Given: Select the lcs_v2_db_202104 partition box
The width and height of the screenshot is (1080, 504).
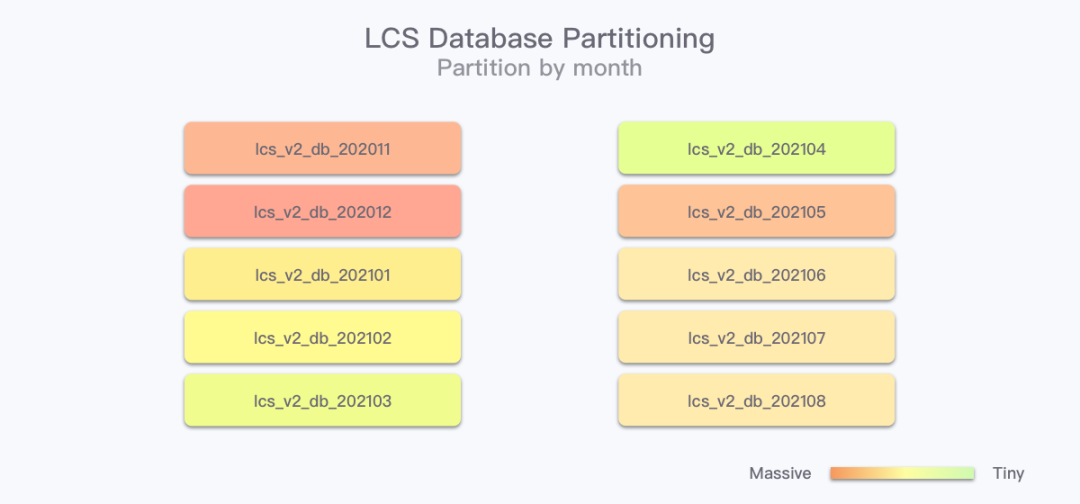Looking at the screenshot, I should click(756, 149).
